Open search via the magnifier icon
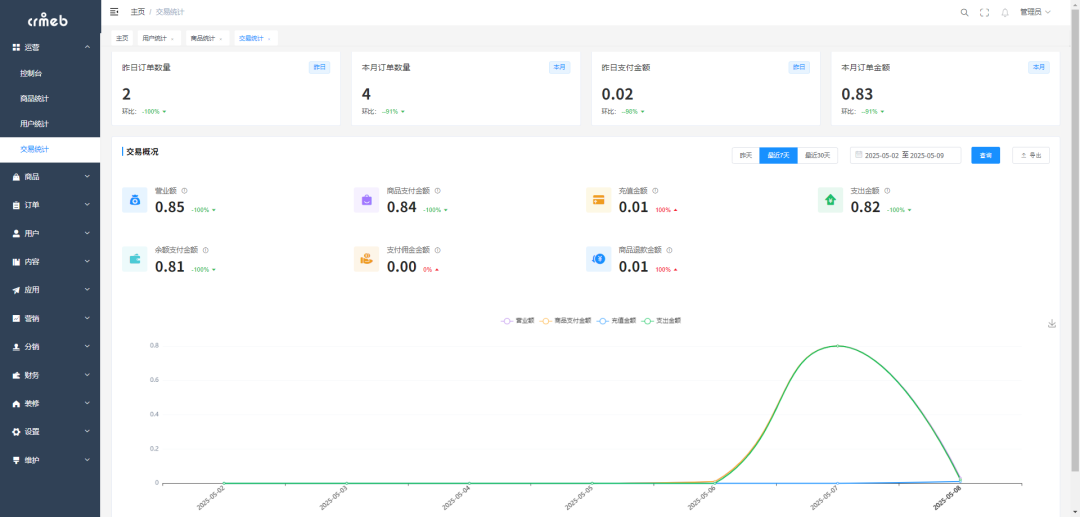1080x517 pixels. click(964, 12)
